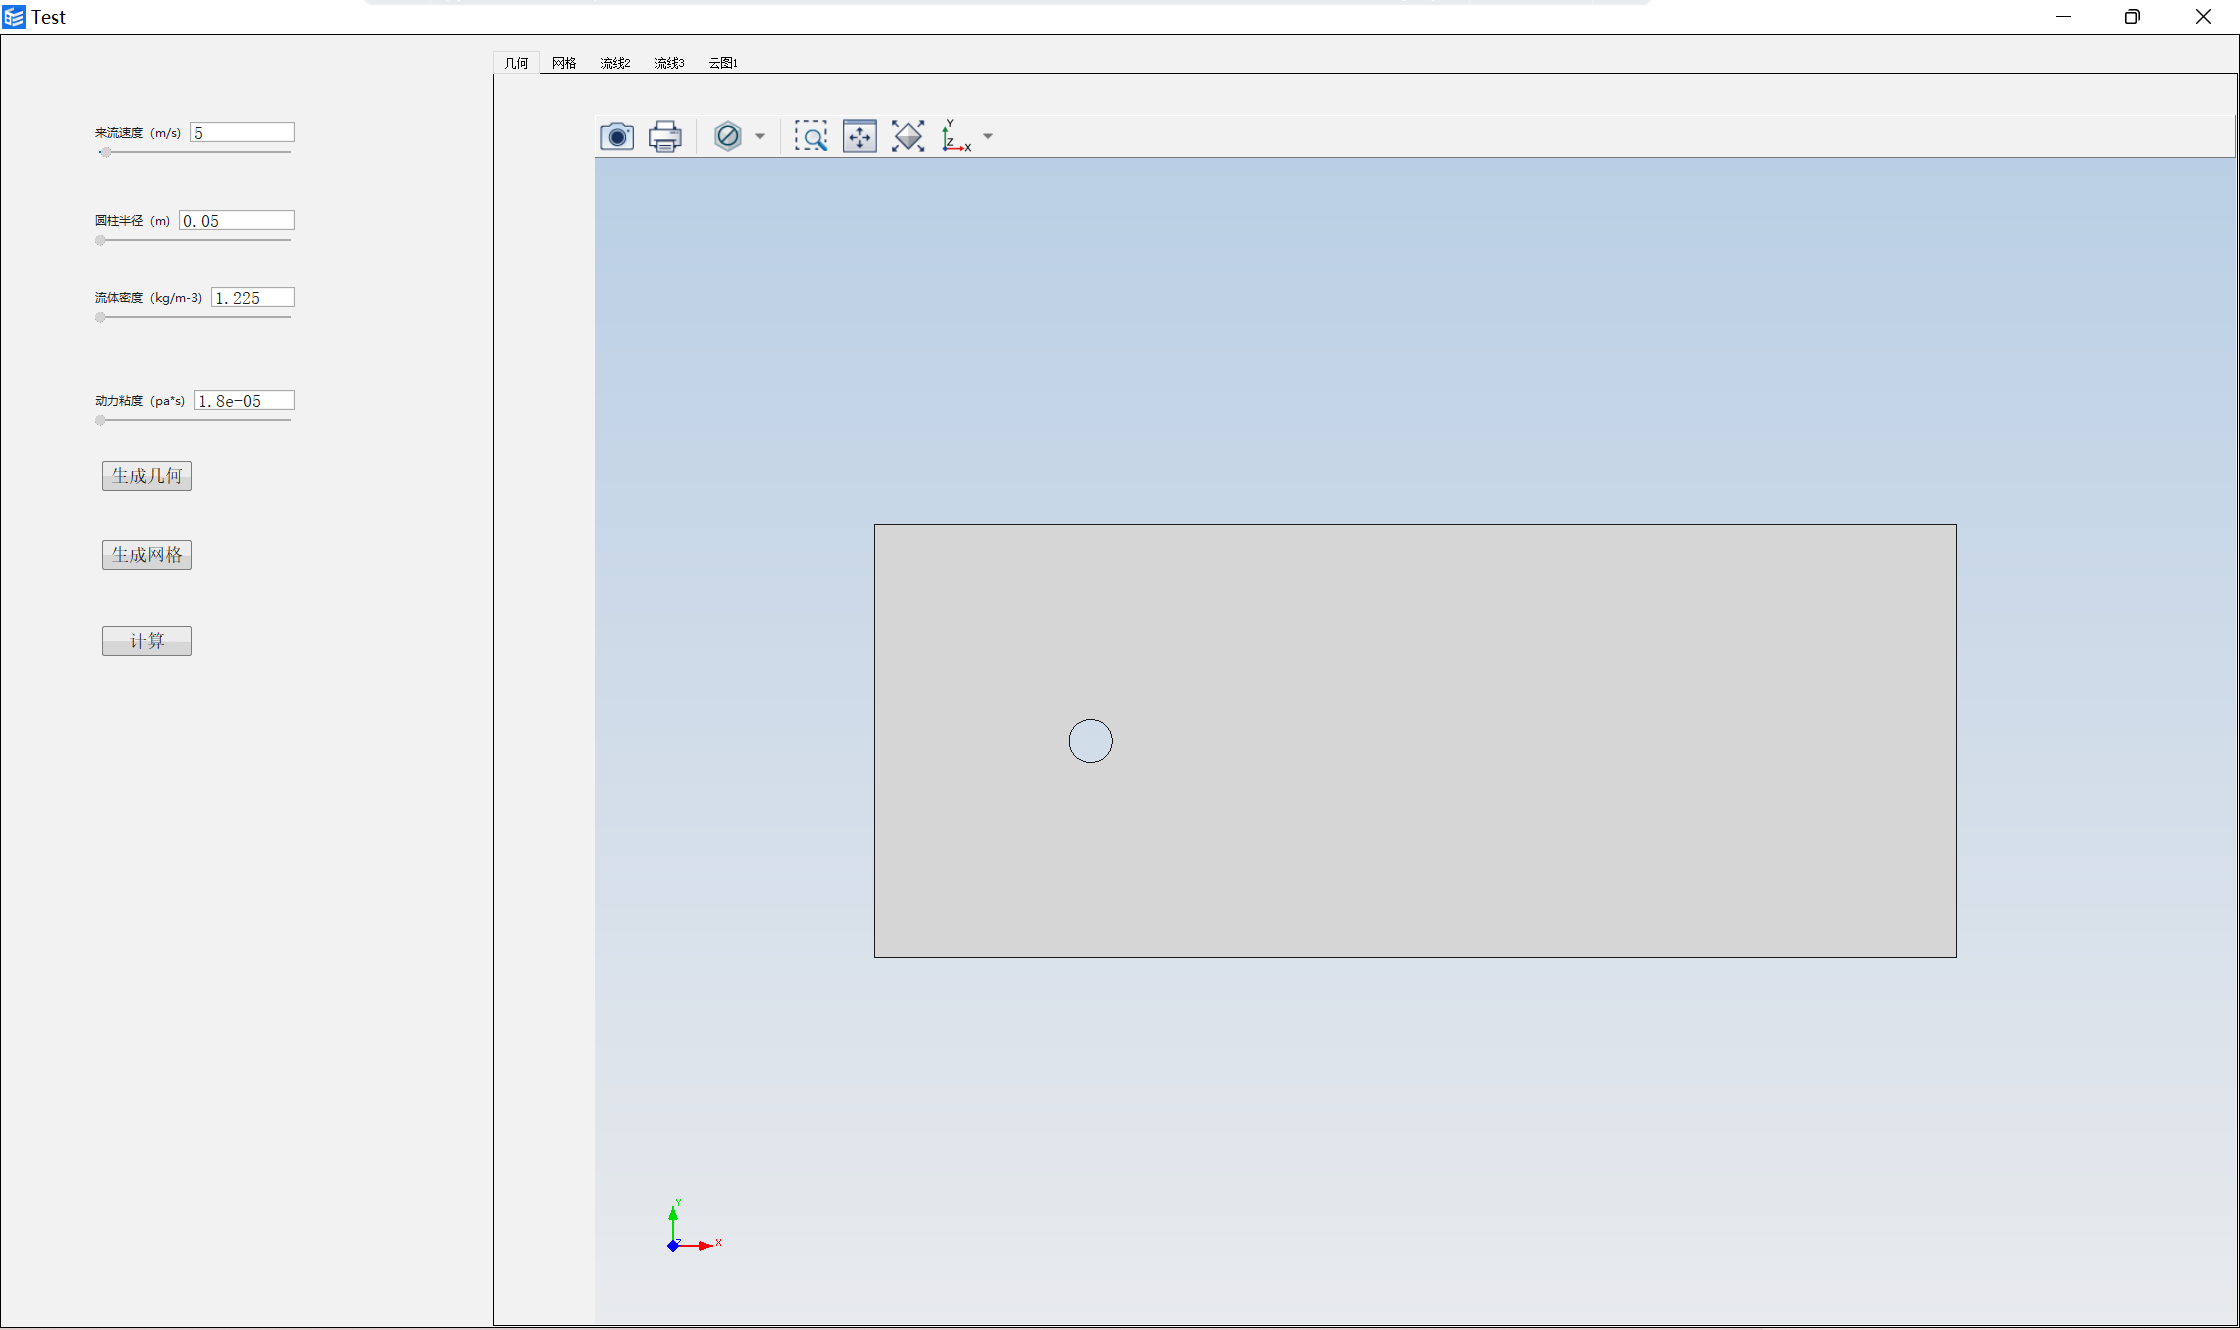Restore down the Test window
The width and height of the screenshot is (2240, 1330).
(x=2132, y=17)
